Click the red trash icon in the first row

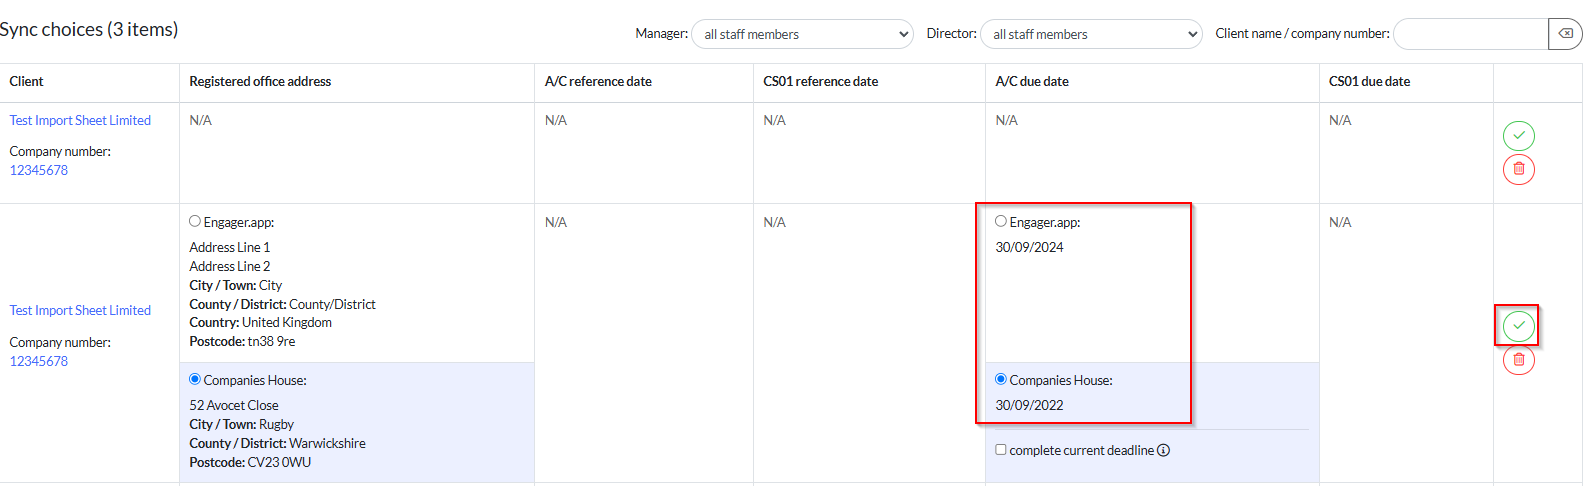tap(1518, 169)
